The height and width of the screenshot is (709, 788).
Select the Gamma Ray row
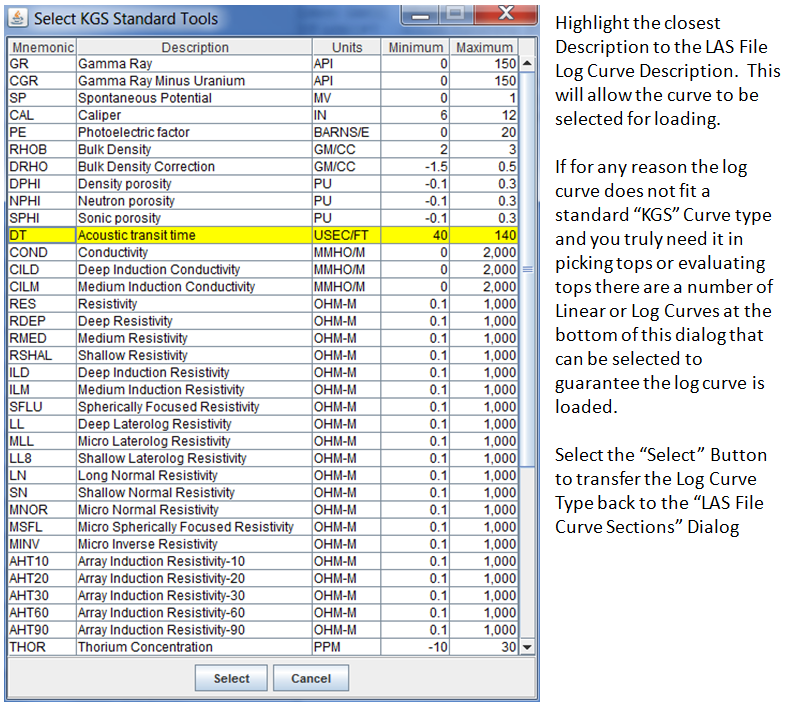(x=263, y=64)
